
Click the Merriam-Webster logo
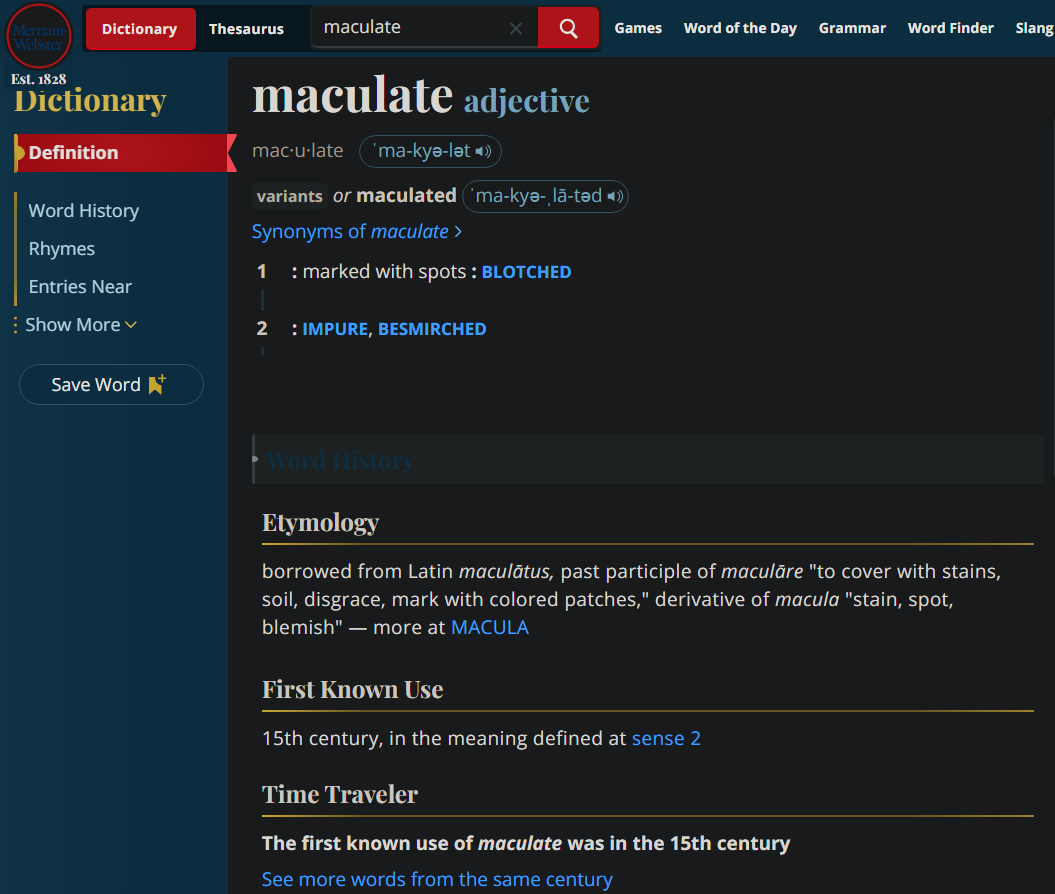click(x=39, y=36)
